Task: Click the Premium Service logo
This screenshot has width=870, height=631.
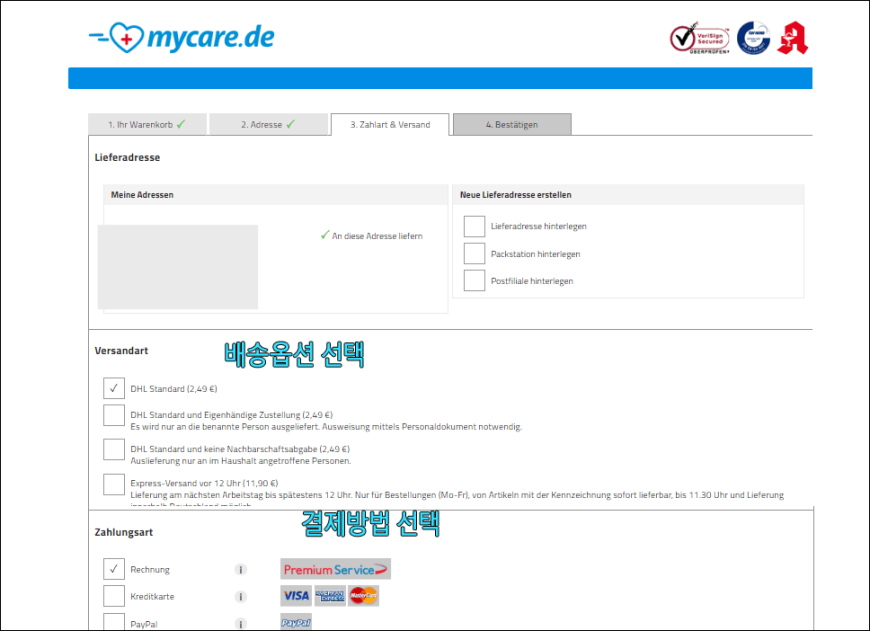Action: [336, 569]
